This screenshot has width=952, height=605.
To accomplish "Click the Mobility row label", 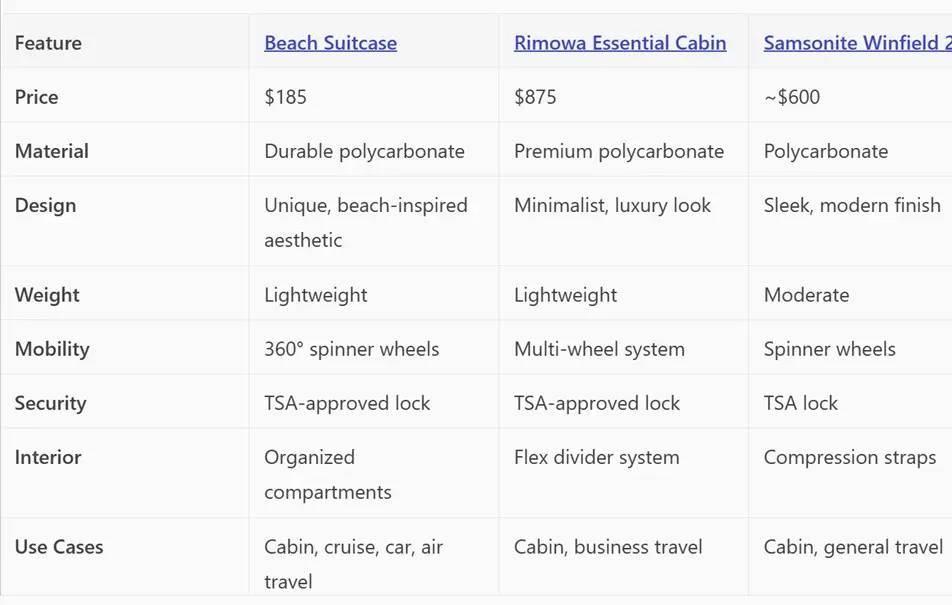I will pyautogui.click(x=52, y=349).
